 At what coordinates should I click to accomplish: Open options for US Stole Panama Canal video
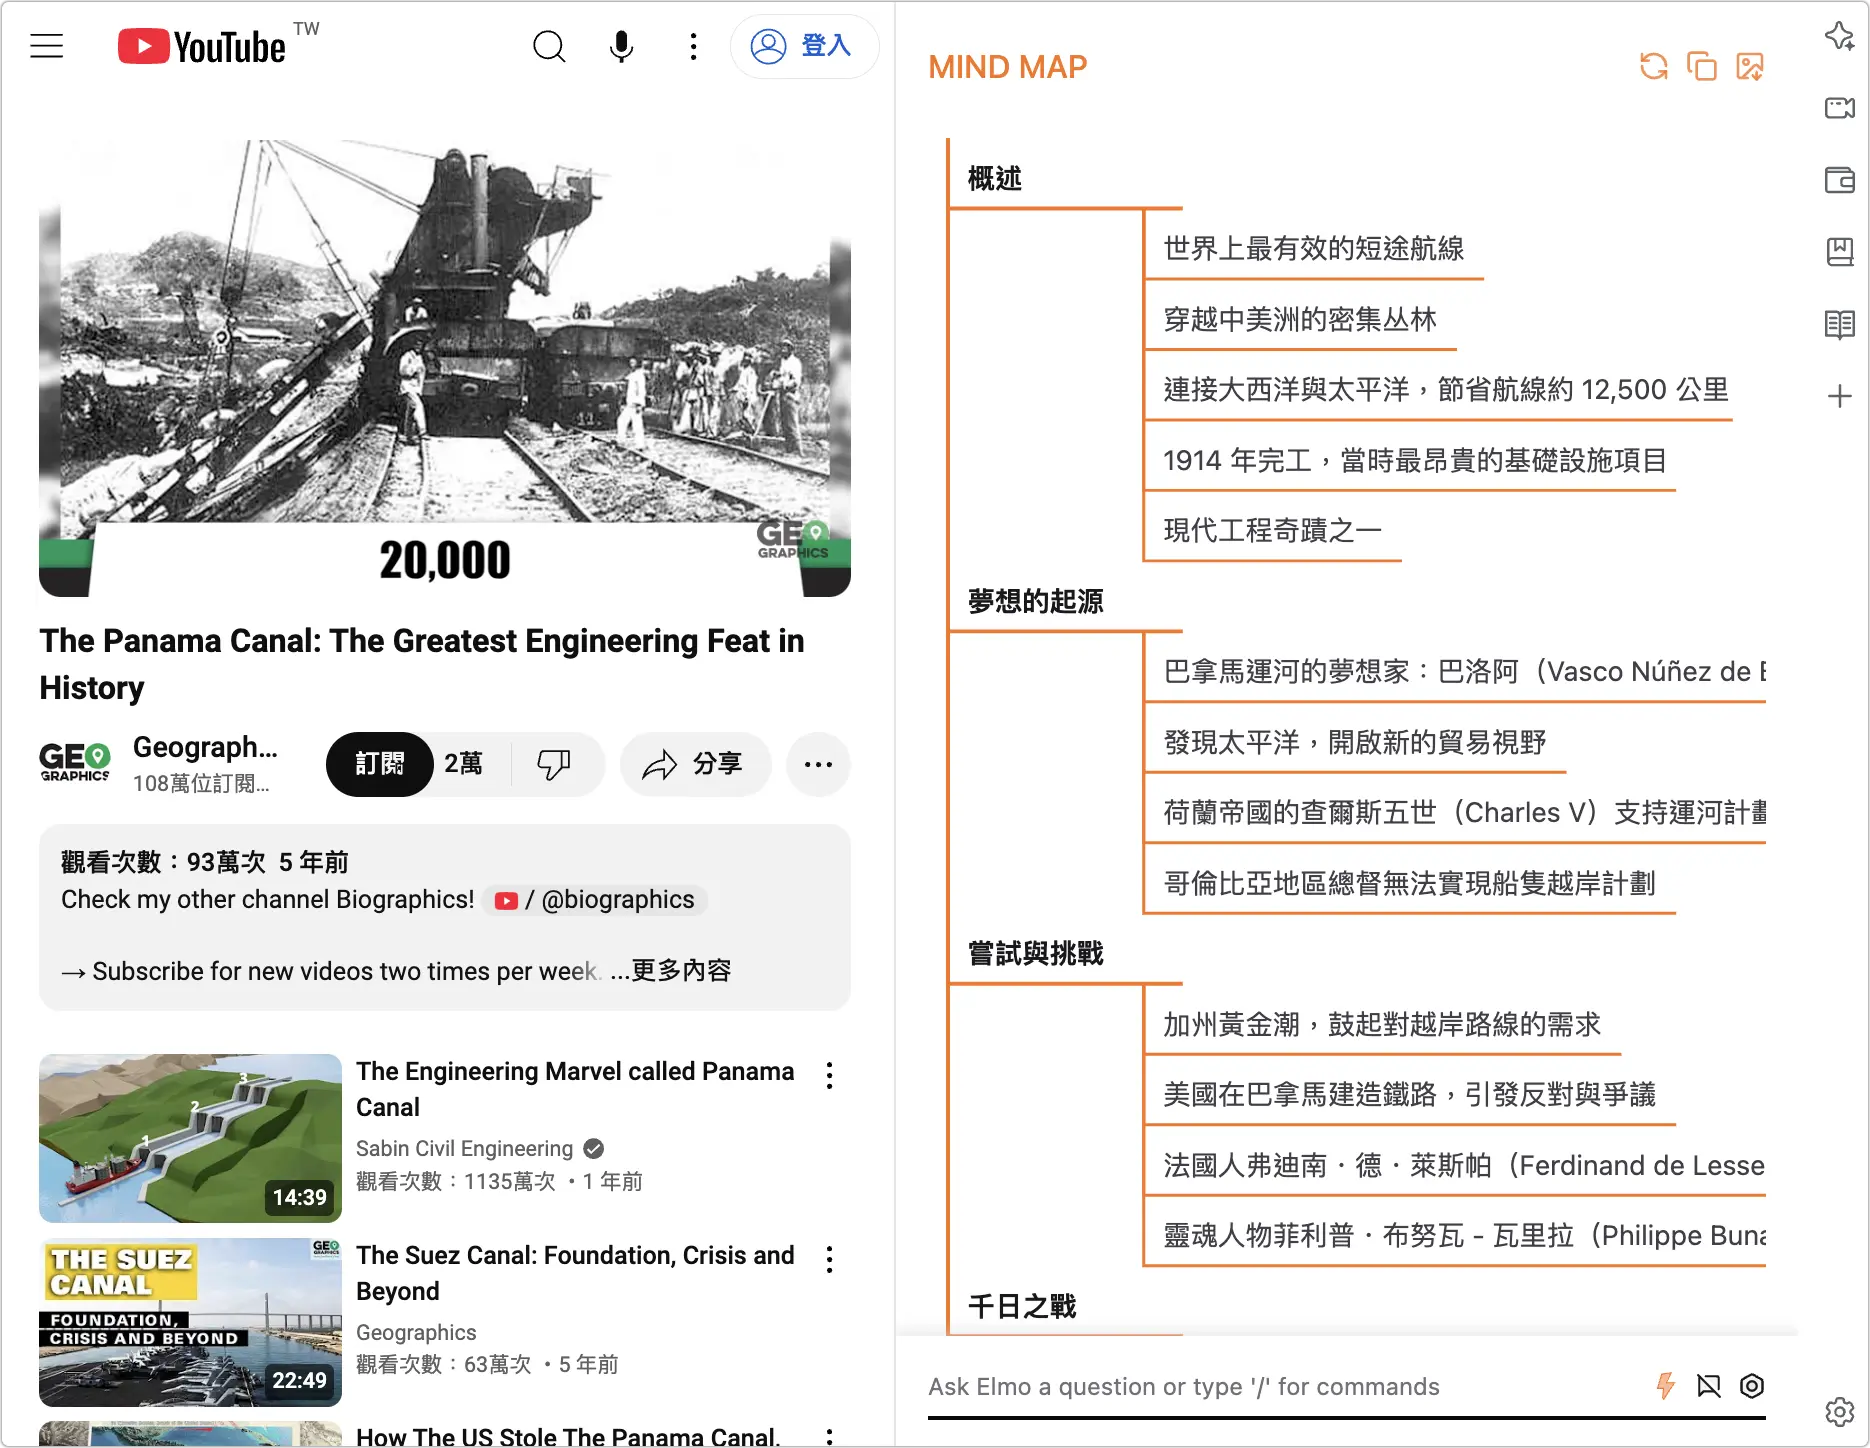[x=829, y=1437]
